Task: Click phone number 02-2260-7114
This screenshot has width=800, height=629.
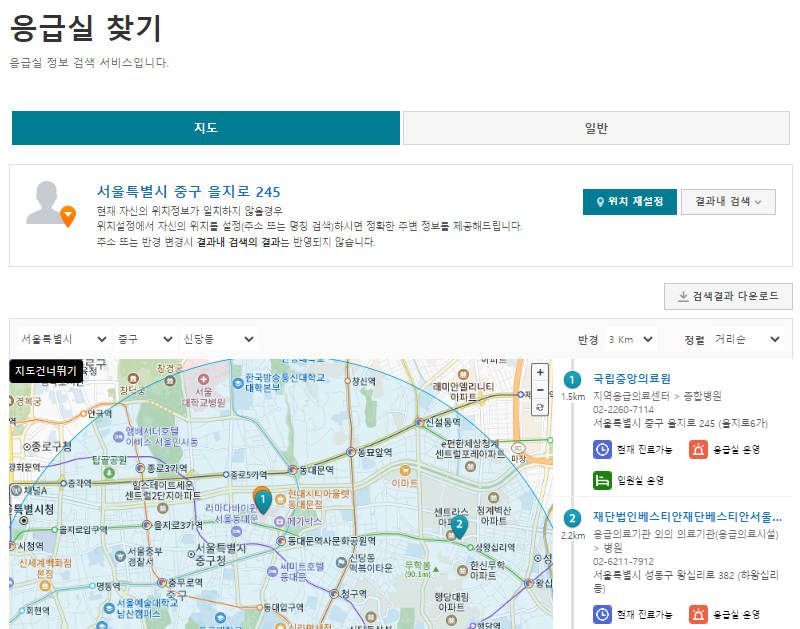Action: [623, 410]
